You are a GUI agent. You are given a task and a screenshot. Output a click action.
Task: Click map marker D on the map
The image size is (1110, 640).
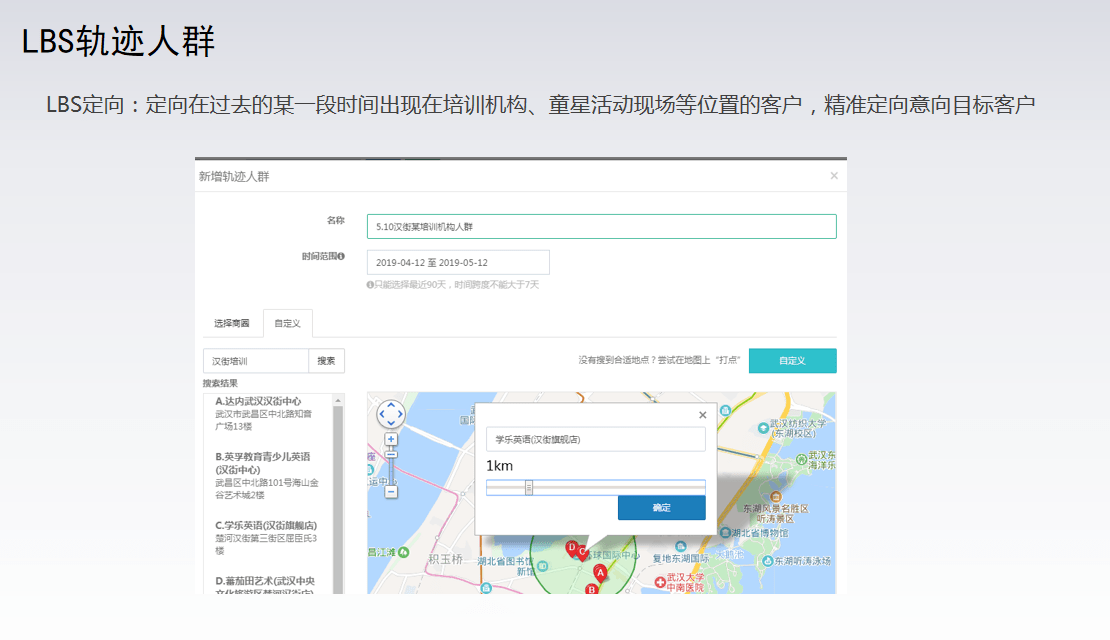click(x=572, y=547)
